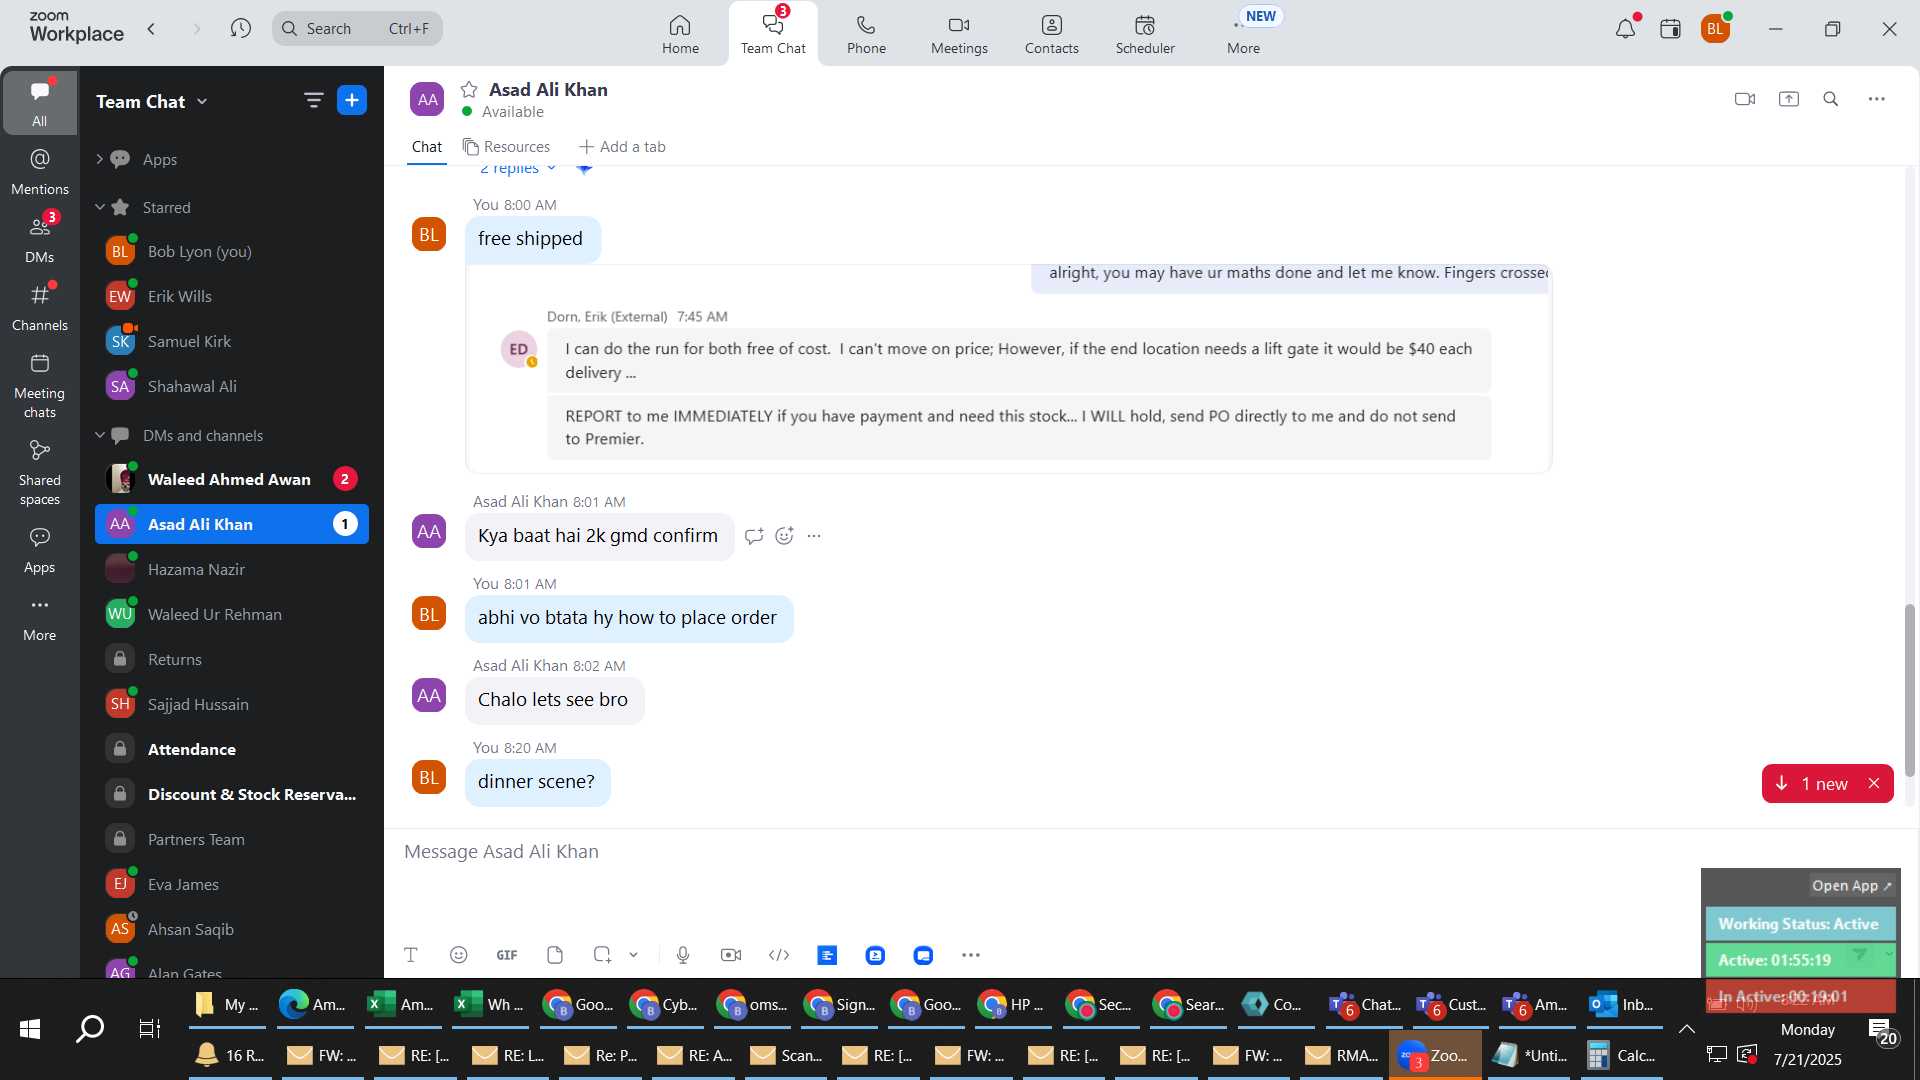Record an audio message
1920x1080 pixels.
click(x=683, y=955)
